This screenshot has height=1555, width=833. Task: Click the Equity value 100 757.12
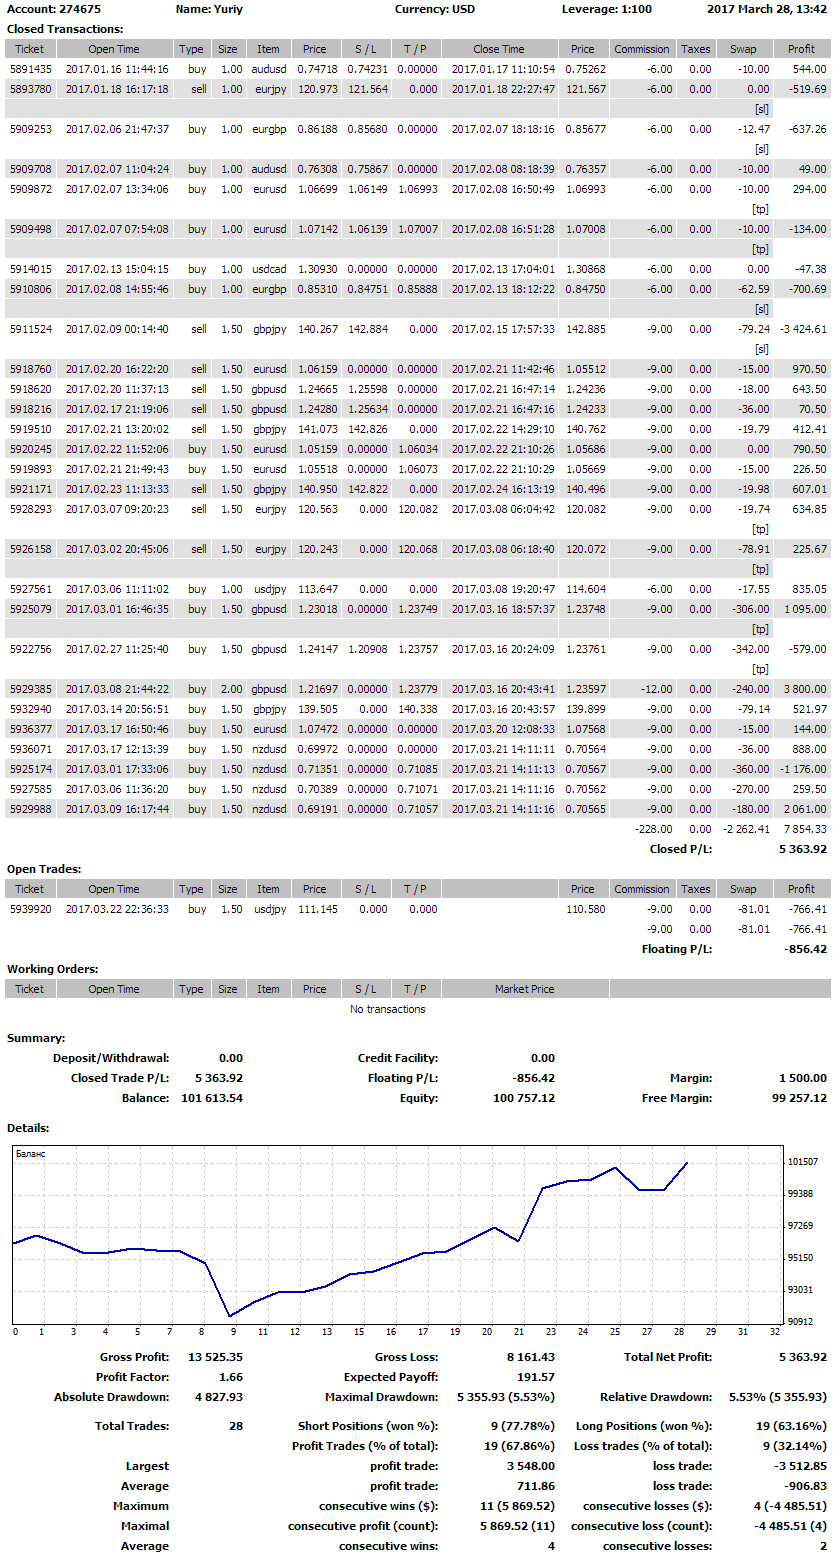[x=521, y=1098]
